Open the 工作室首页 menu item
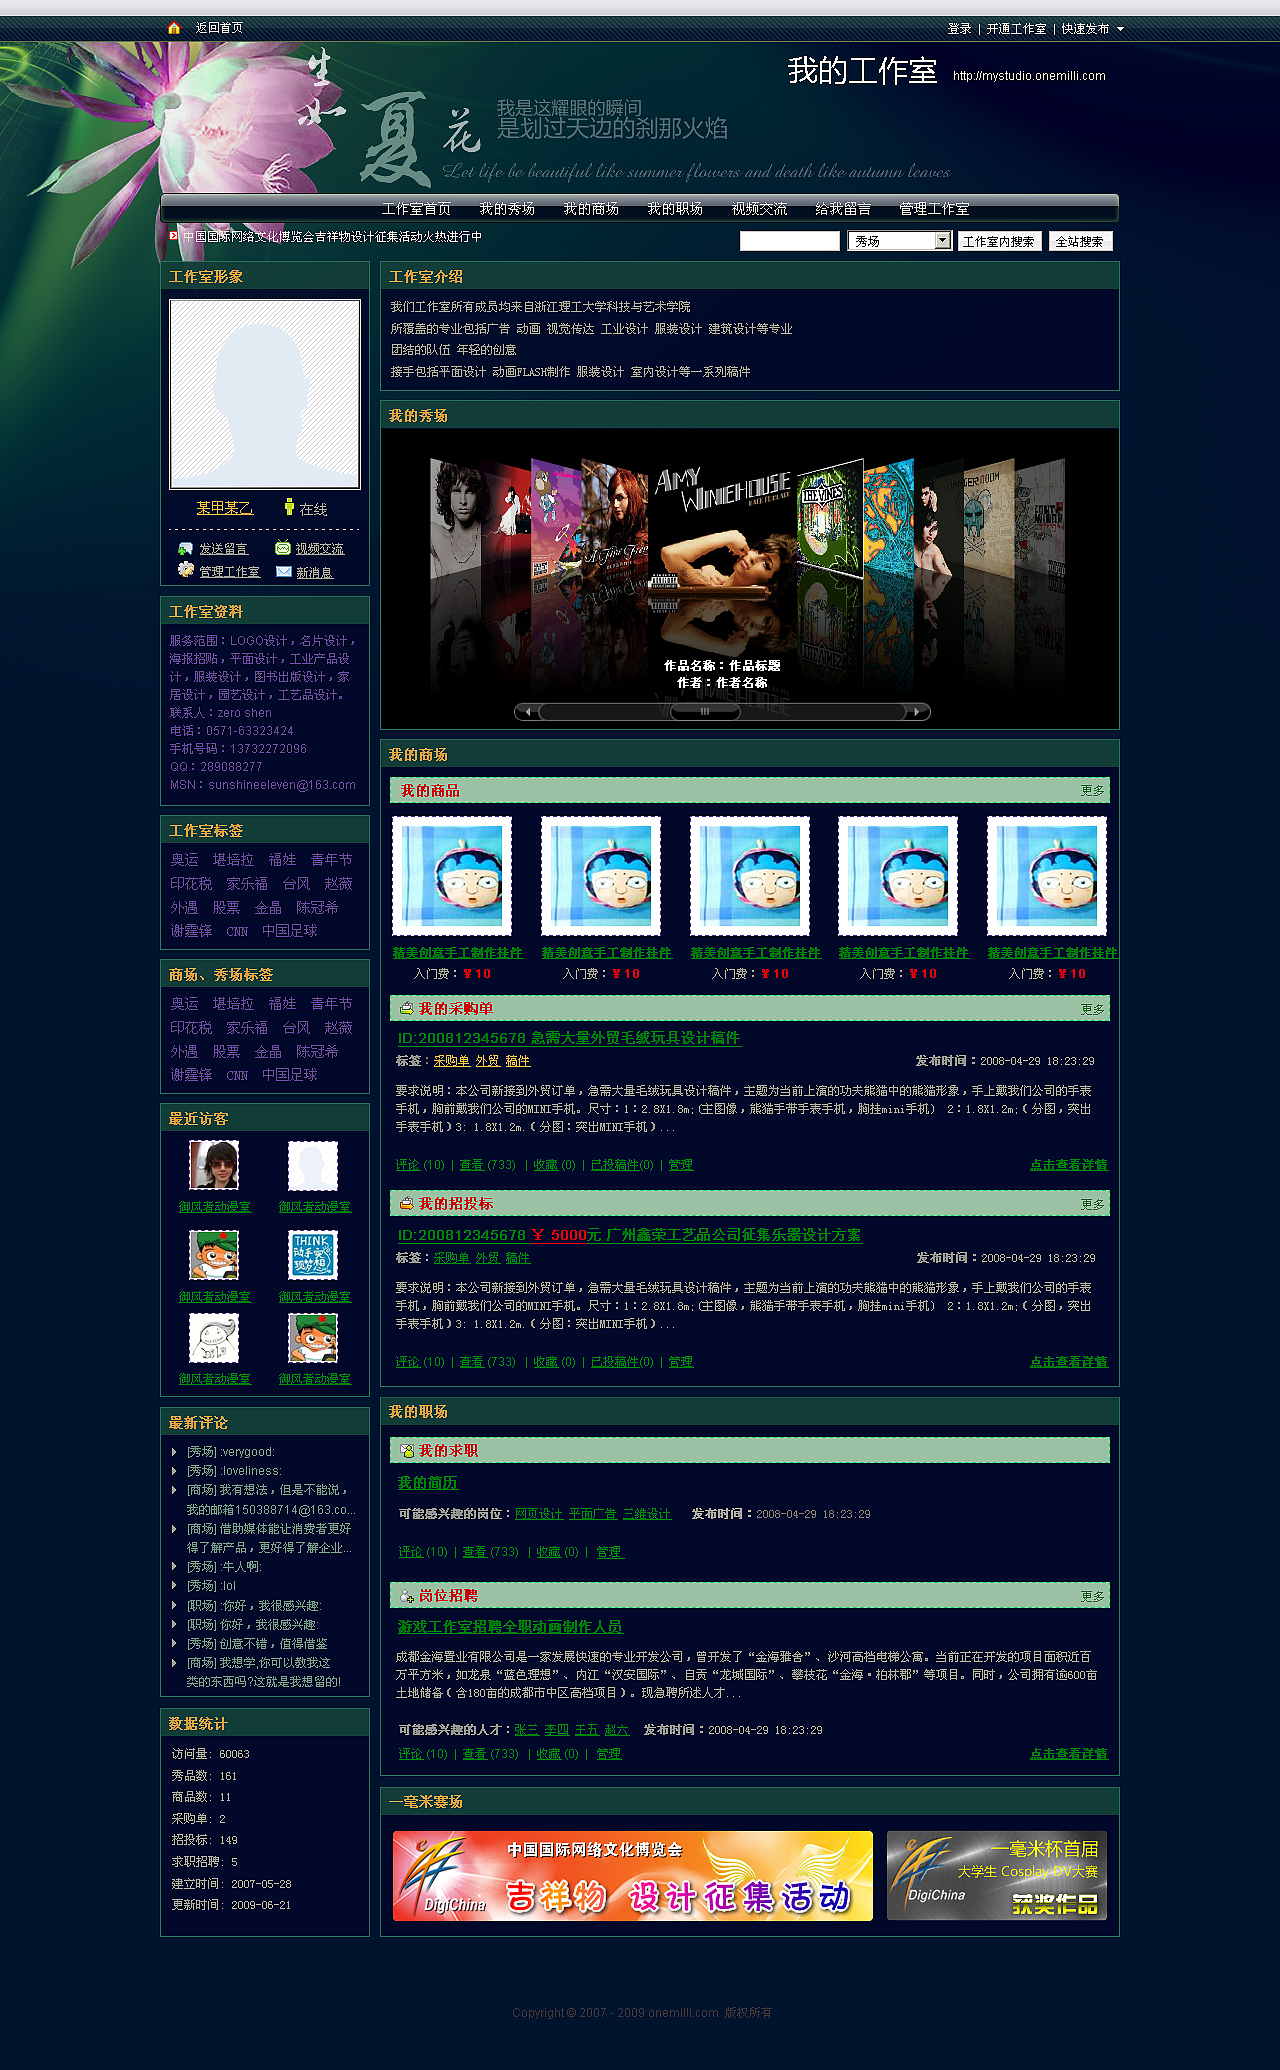The image size is (1280, 2070). [x=416, y=209]
